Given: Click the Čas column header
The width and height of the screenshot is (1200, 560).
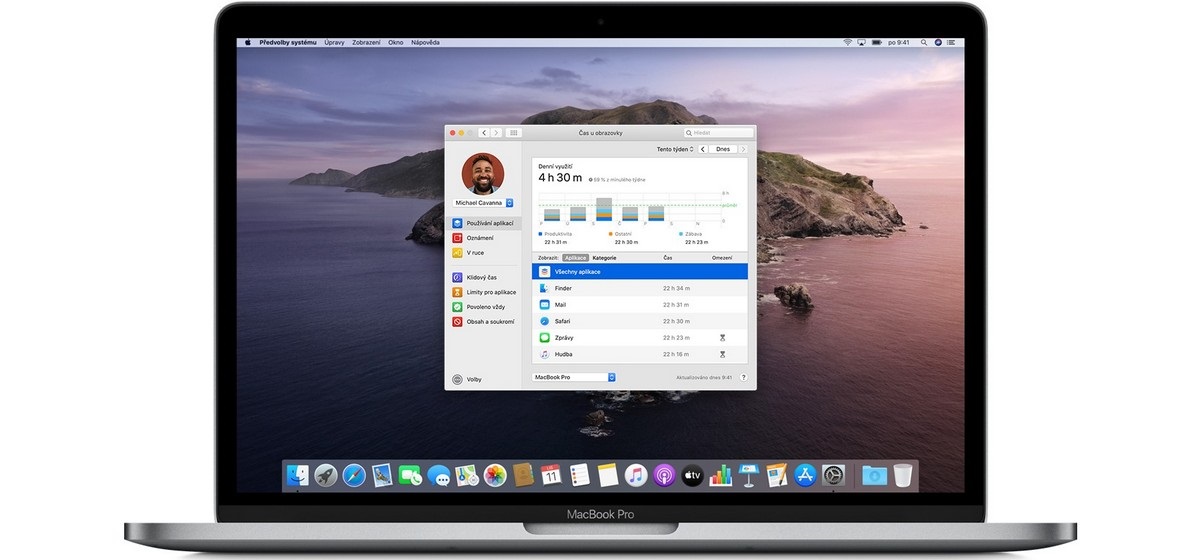Looking at the screenshot, I should click(x=667, y=258).
